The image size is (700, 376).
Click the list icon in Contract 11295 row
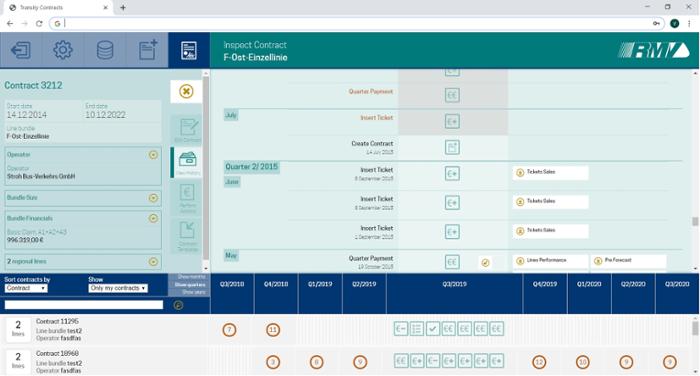click(417, 329)
